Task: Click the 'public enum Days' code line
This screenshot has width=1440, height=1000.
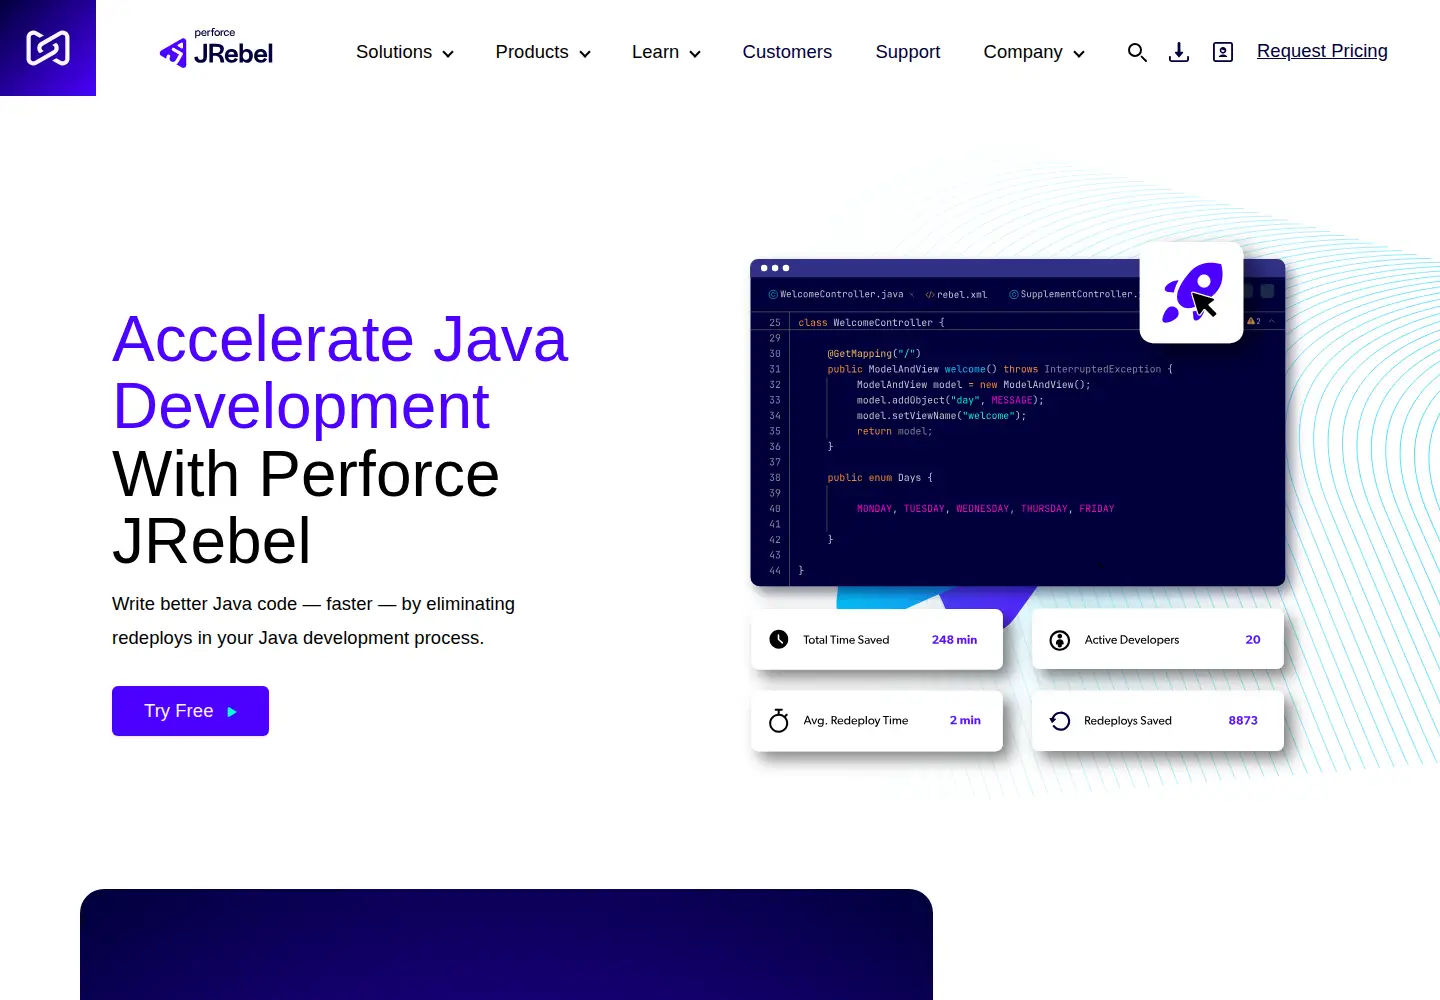Action: pos(880,477)
